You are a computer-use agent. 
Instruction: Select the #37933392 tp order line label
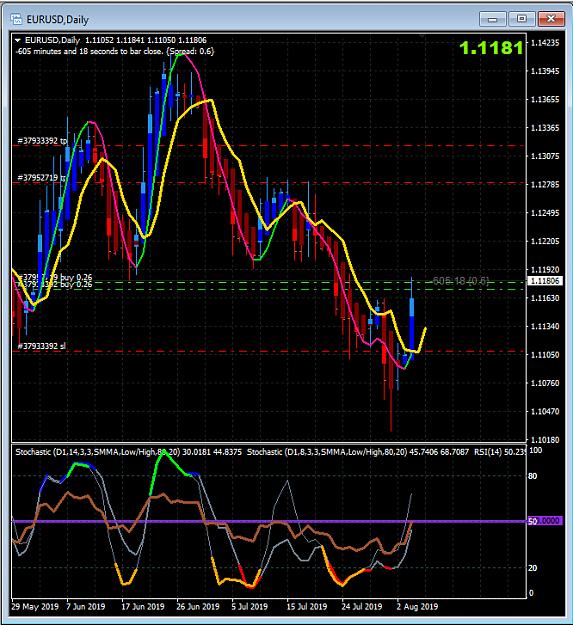42,141
